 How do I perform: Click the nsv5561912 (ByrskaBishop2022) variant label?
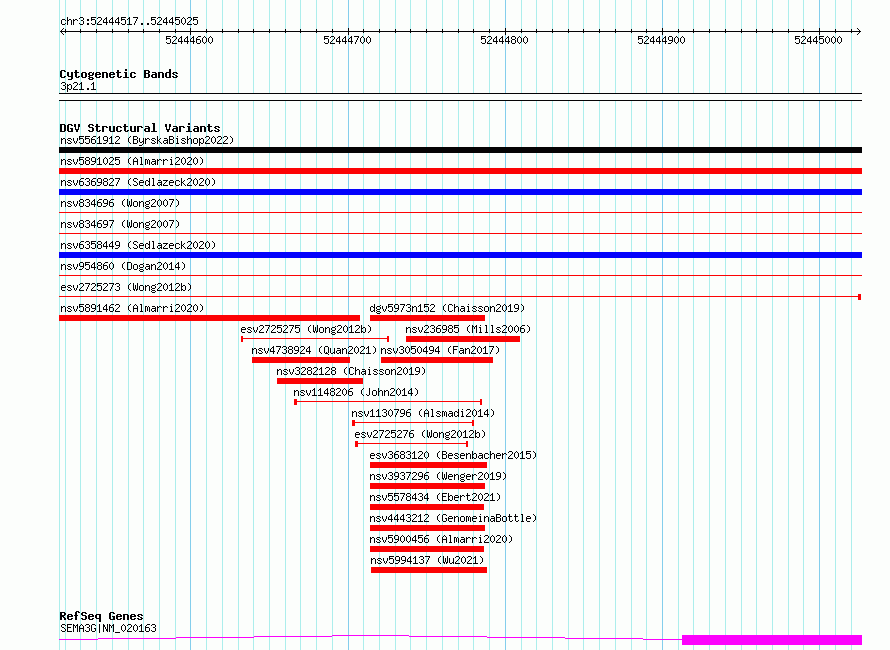pyautogui.click(x=147, y=140)
